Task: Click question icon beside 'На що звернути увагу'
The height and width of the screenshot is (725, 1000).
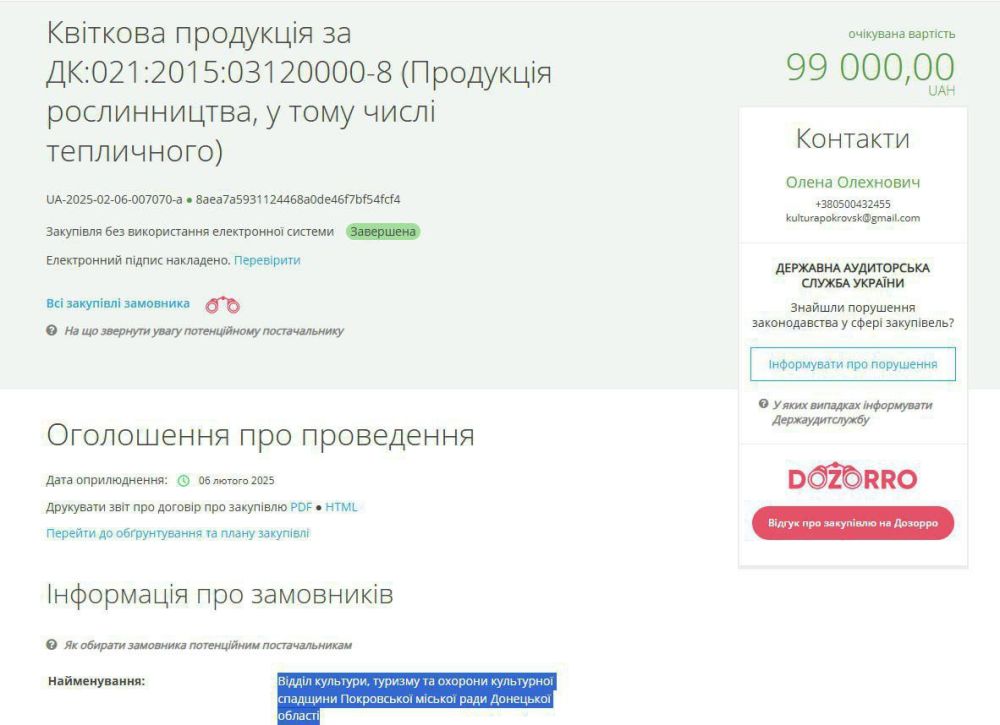Action: click(x=51, y=331)
